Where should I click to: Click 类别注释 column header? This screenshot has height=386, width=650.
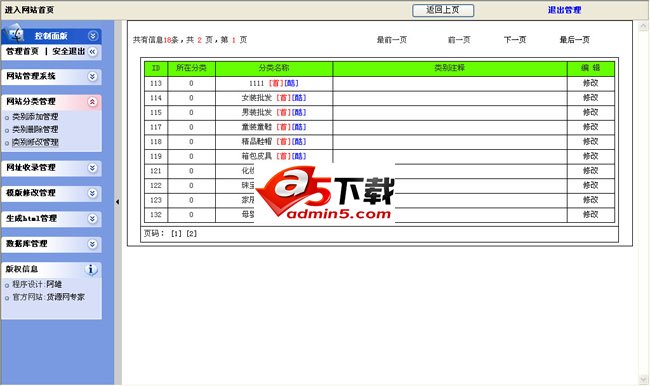click(x=450, y=68)
